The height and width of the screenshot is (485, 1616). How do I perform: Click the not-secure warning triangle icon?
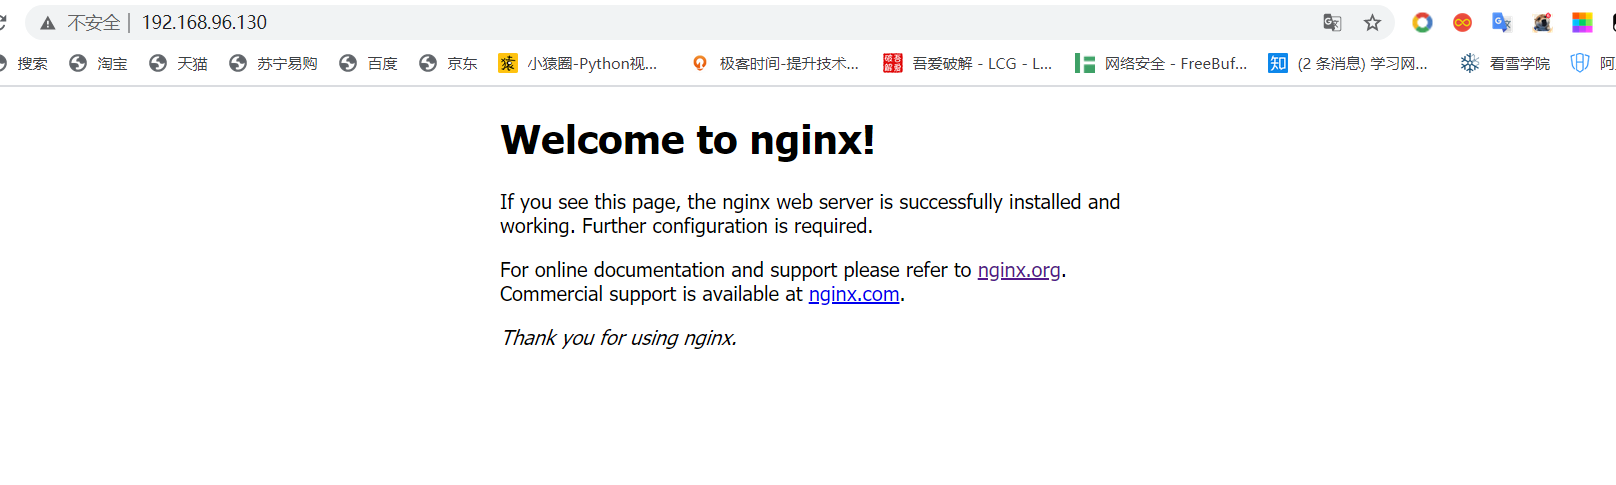tap(47, 22)
